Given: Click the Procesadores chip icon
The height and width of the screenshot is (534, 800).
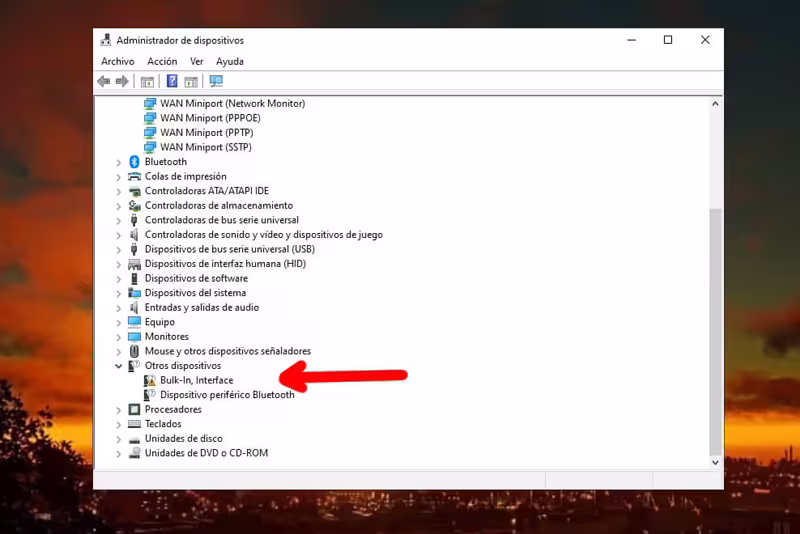Looking at the screenshot, I should point(134,410).
